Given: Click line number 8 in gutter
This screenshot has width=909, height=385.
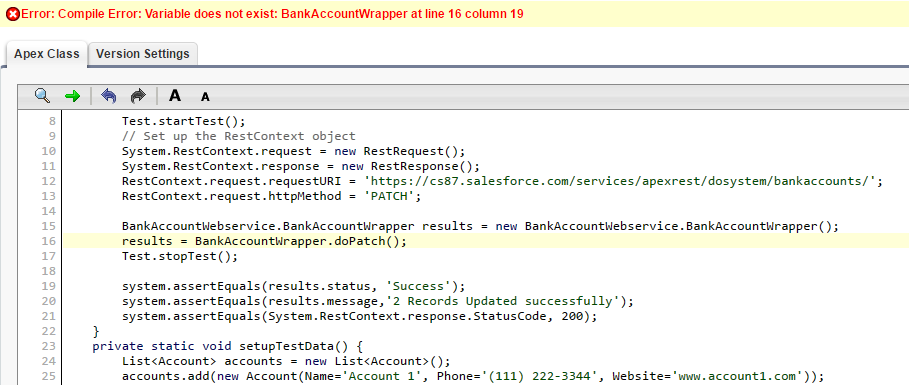Looking at the screenshot, I should coord(52,121).
